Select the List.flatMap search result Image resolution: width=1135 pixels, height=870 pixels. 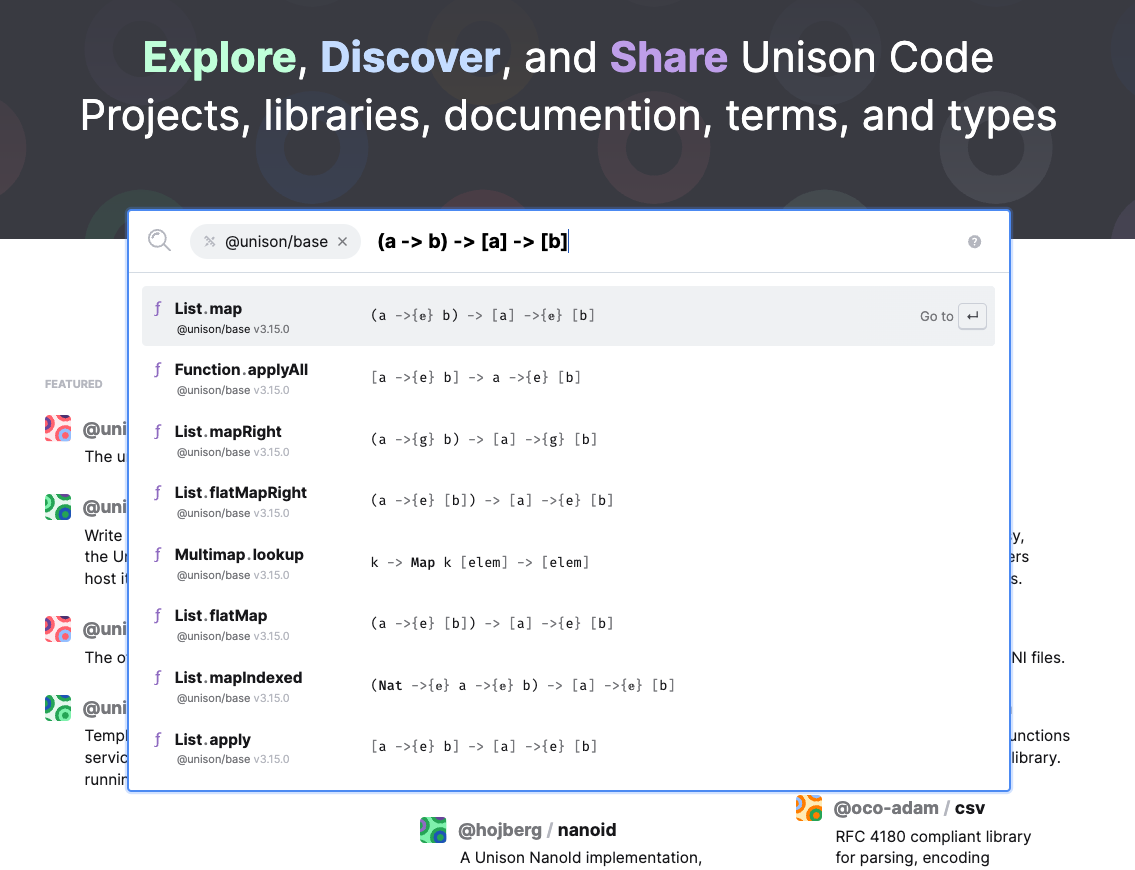(568, 624)
